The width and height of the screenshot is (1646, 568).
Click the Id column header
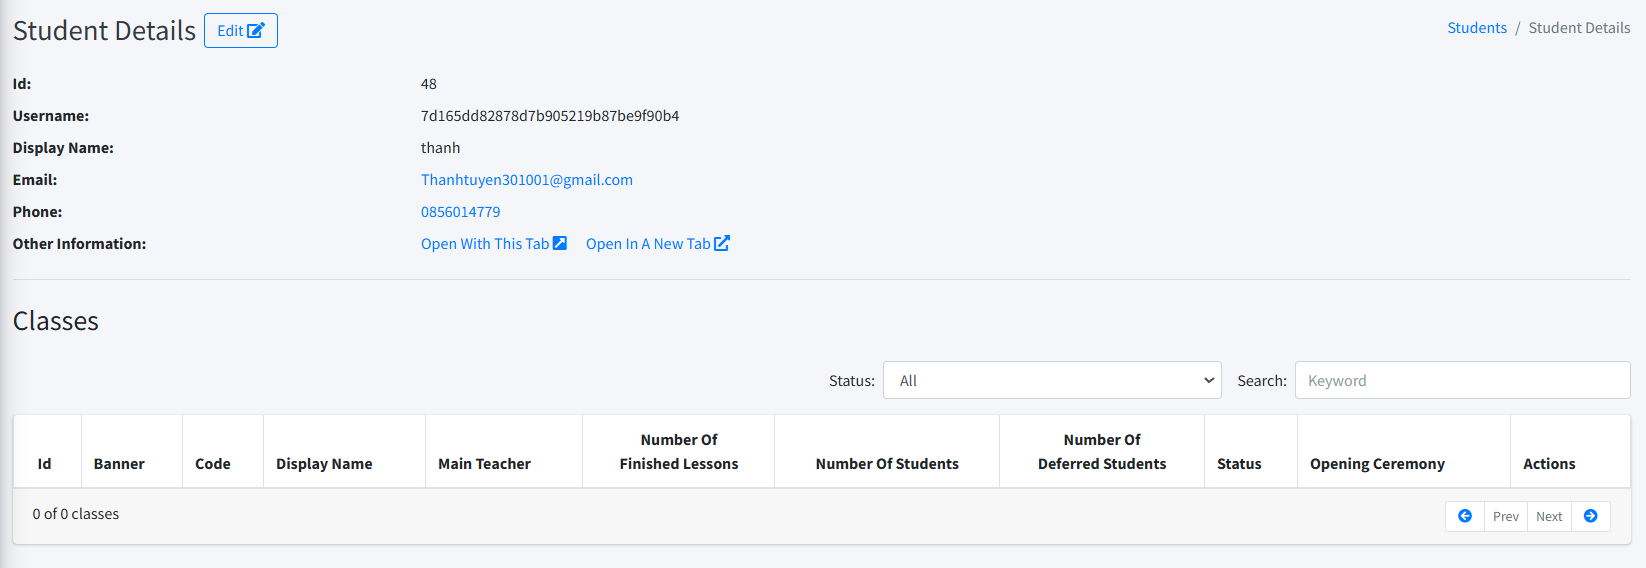[x=45, y=464]
